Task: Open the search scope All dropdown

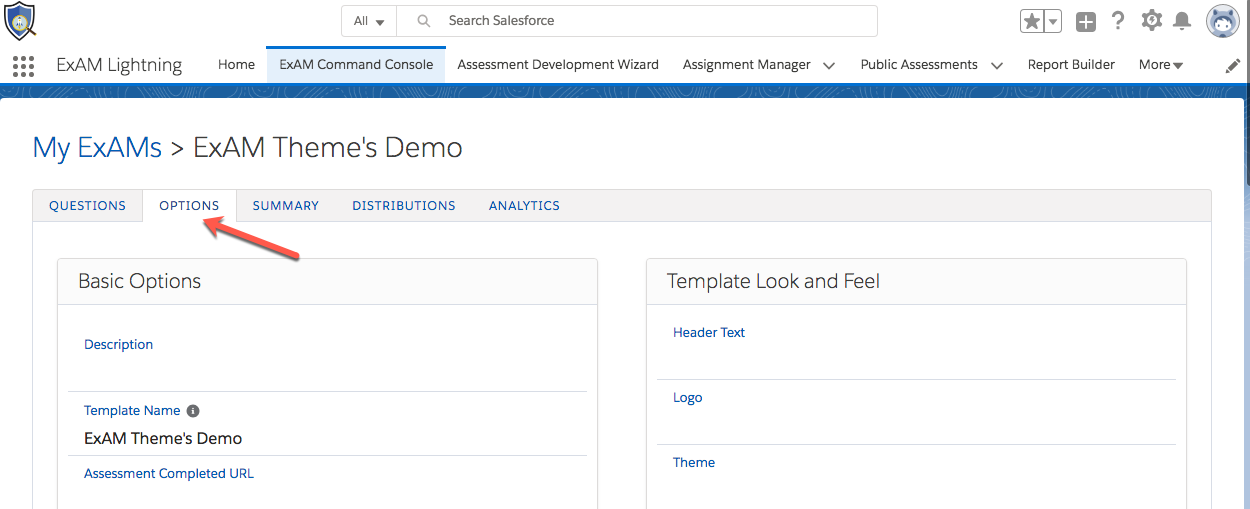Action: click(369, 21)
